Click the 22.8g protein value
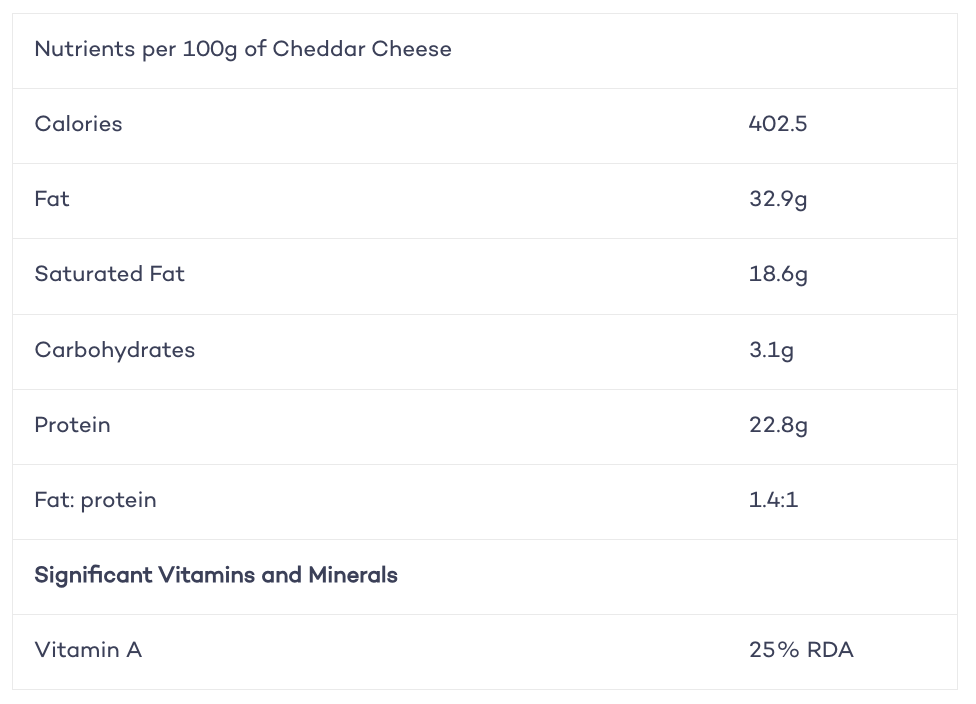This screenshot has width=976, height=704. point(778,426)
